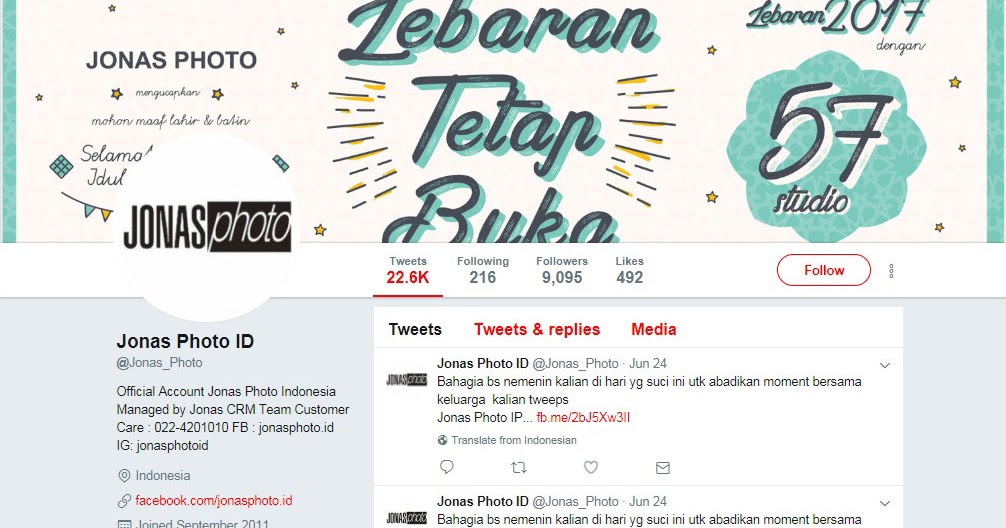The width and height of the screenshot is (1006, 528).
Task: Open the three-dot more options next to Follow
Action: tap(891, 271)
